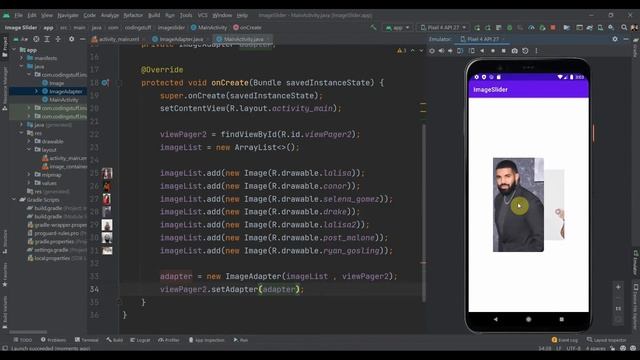The image size is (640, 360).
Task: Click the Make Project hammer icon
Action: [x=373, y=27]
